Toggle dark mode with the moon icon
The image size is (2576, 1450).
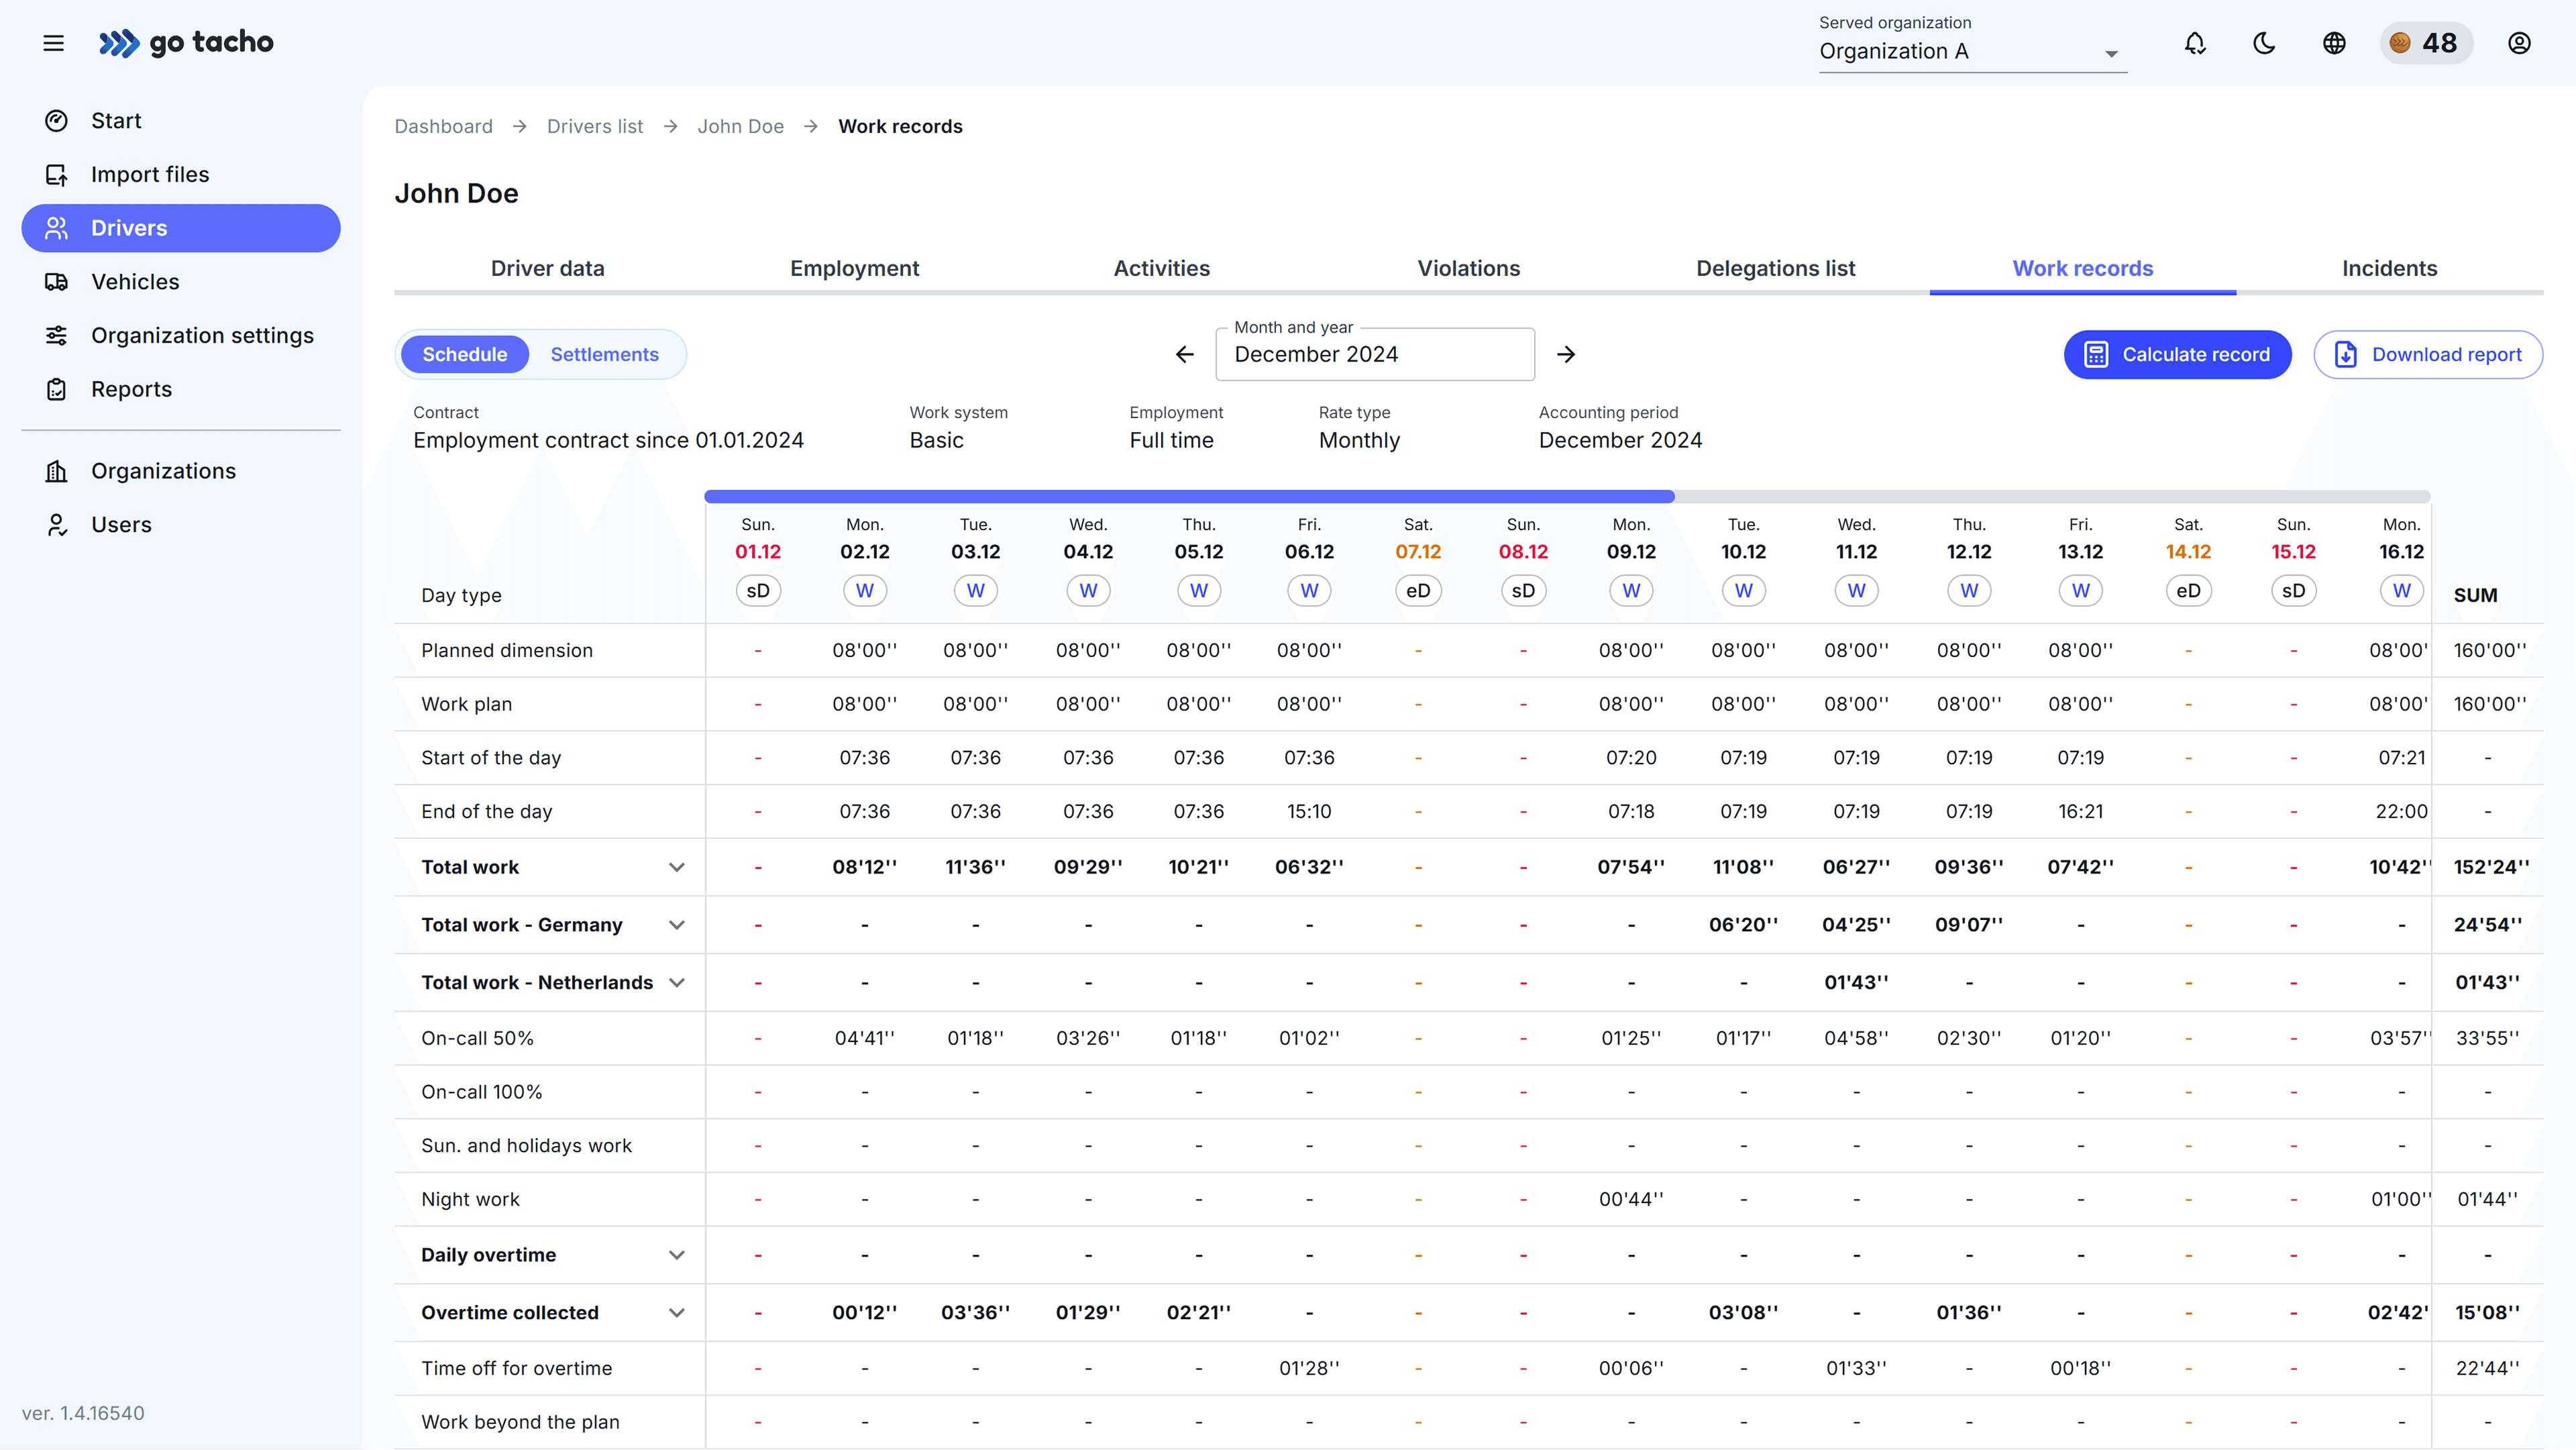(x=2263, y=43)
